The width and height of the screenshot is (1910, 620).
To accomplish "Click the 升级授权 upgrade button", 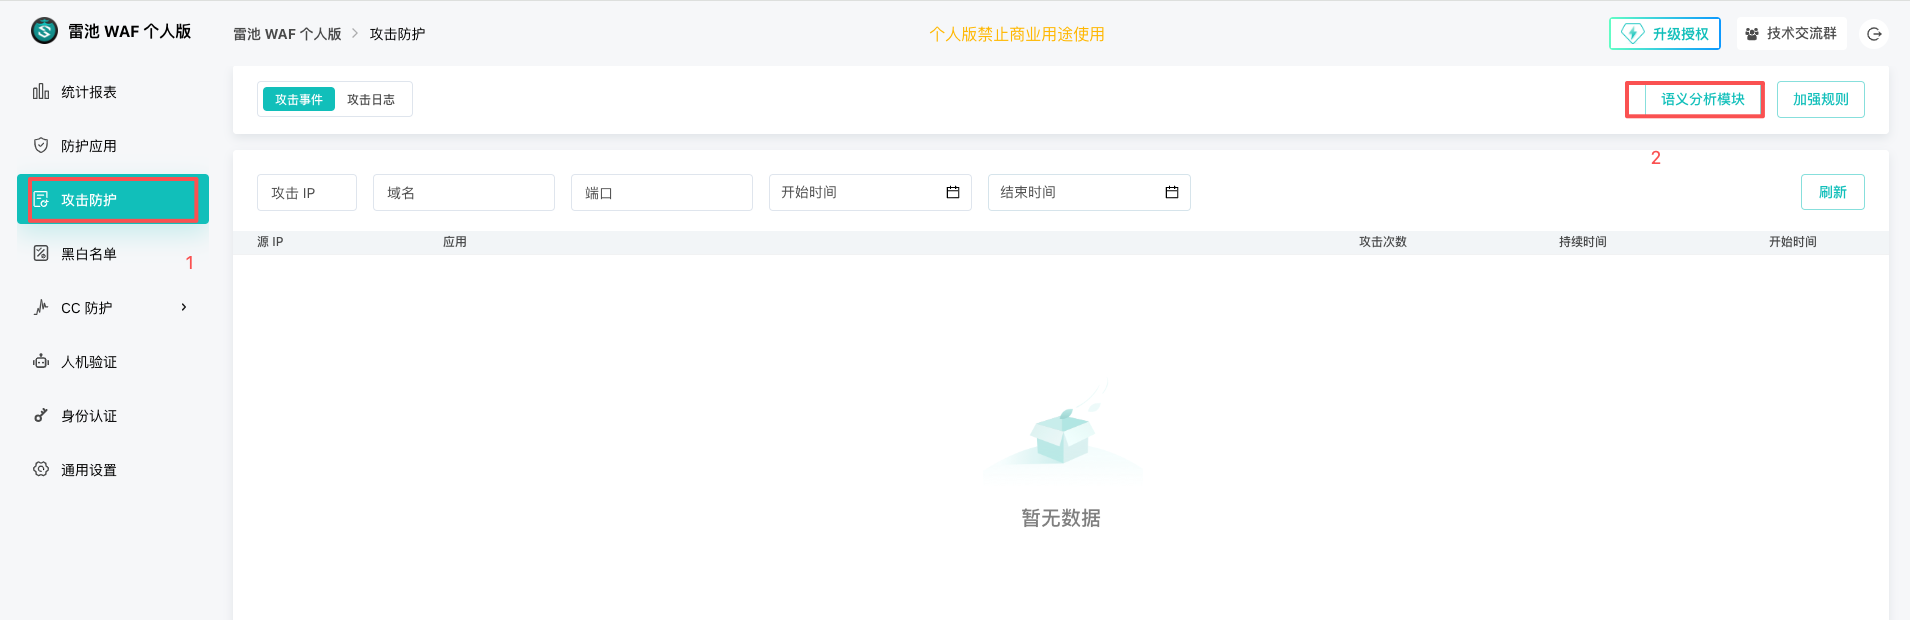I will pos(1665,34).
